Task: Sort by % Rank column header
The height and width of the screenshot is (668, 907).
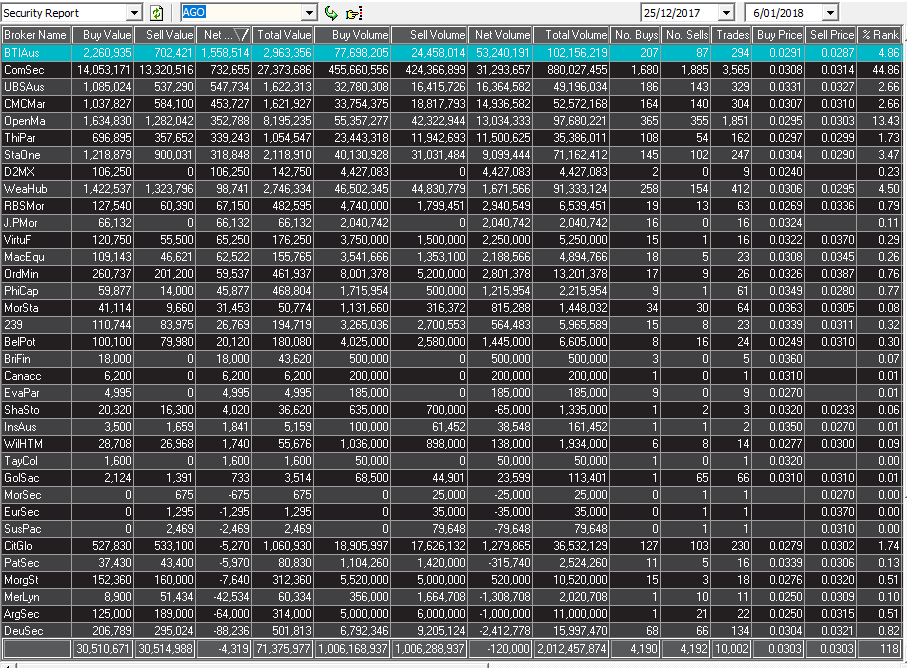Action: coord(880,35)
